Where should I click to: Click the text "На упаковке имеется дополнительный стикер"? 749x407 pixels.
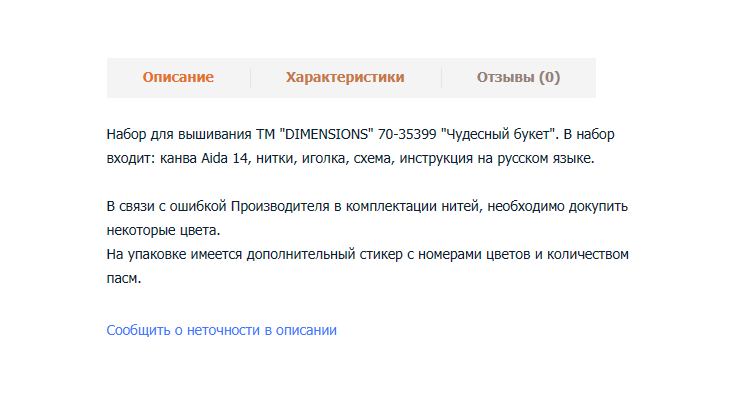point(248,254)
